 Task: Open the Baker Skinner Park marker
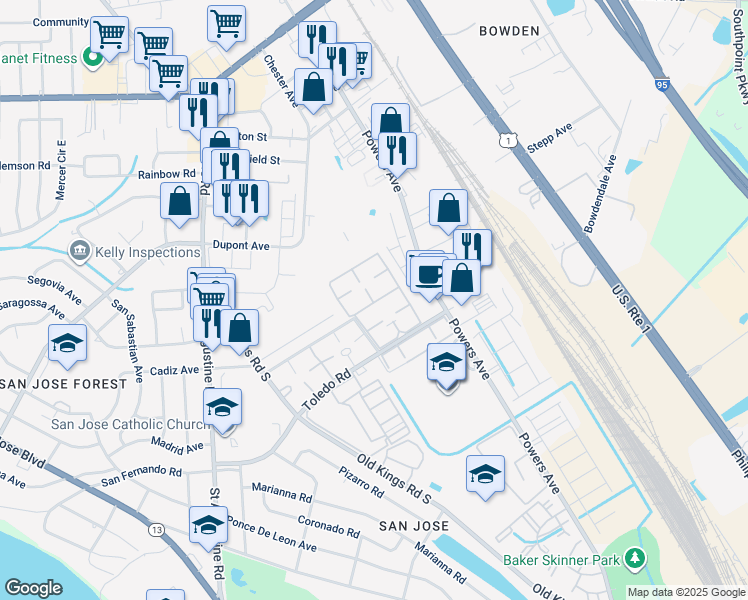coord(633,558)
